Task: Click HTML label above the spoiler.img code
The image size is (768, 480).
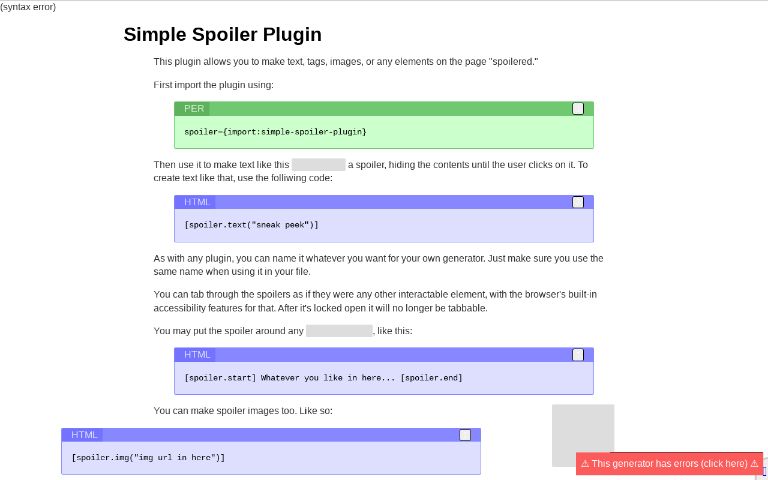Action: pyautogui.click(x=84, y=435)
